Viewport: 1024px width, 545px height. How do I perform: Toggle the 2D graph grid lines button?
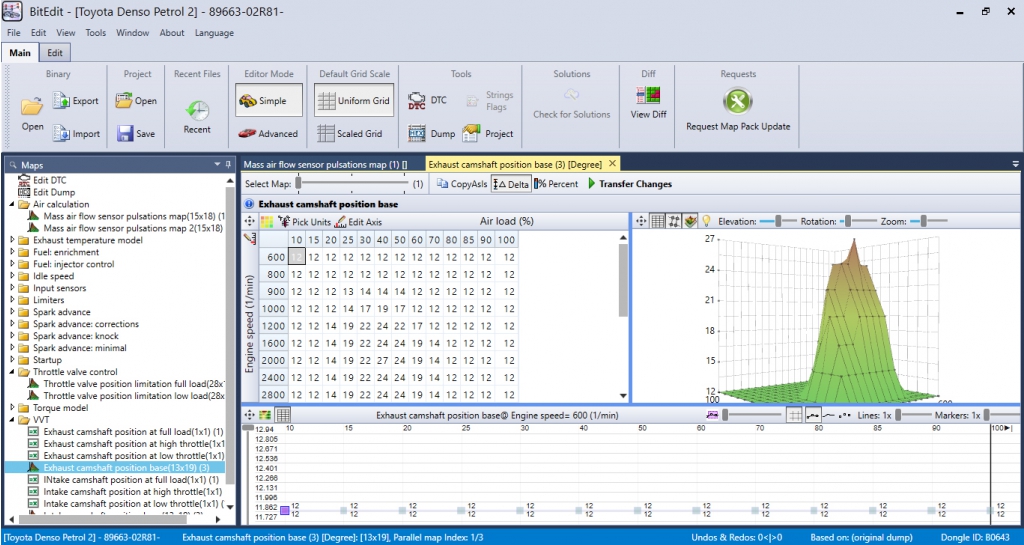[794, 415]
